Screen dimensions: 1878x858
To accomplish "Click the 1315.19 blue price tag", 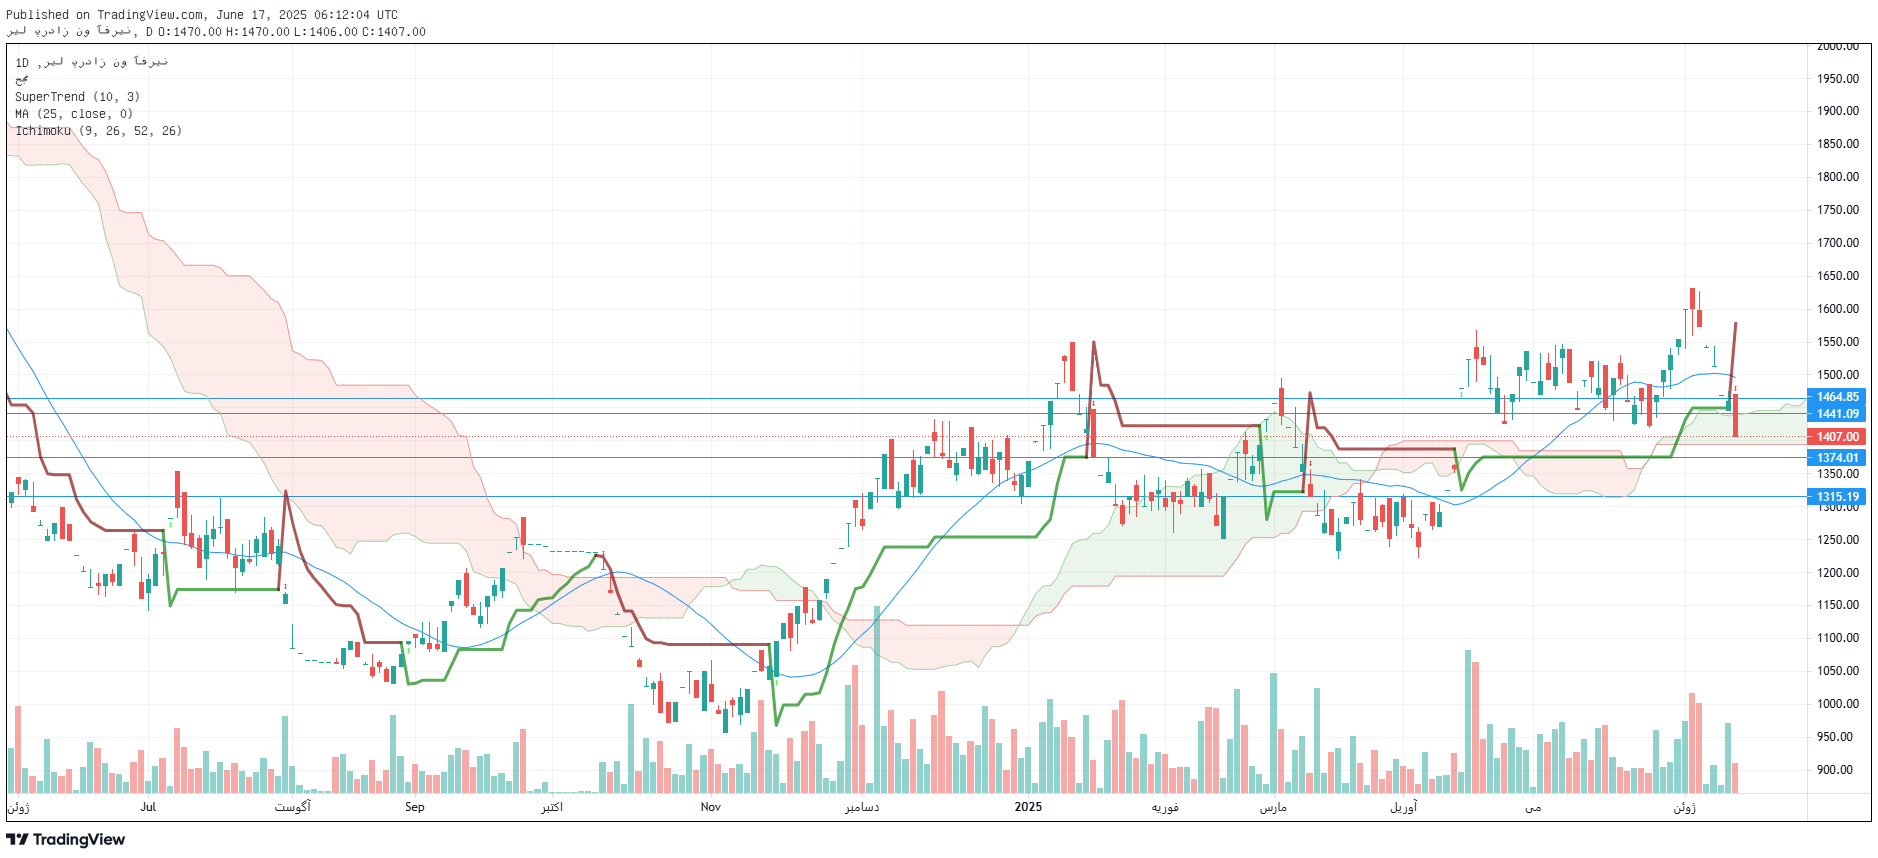I will [x=1837, y=497].
